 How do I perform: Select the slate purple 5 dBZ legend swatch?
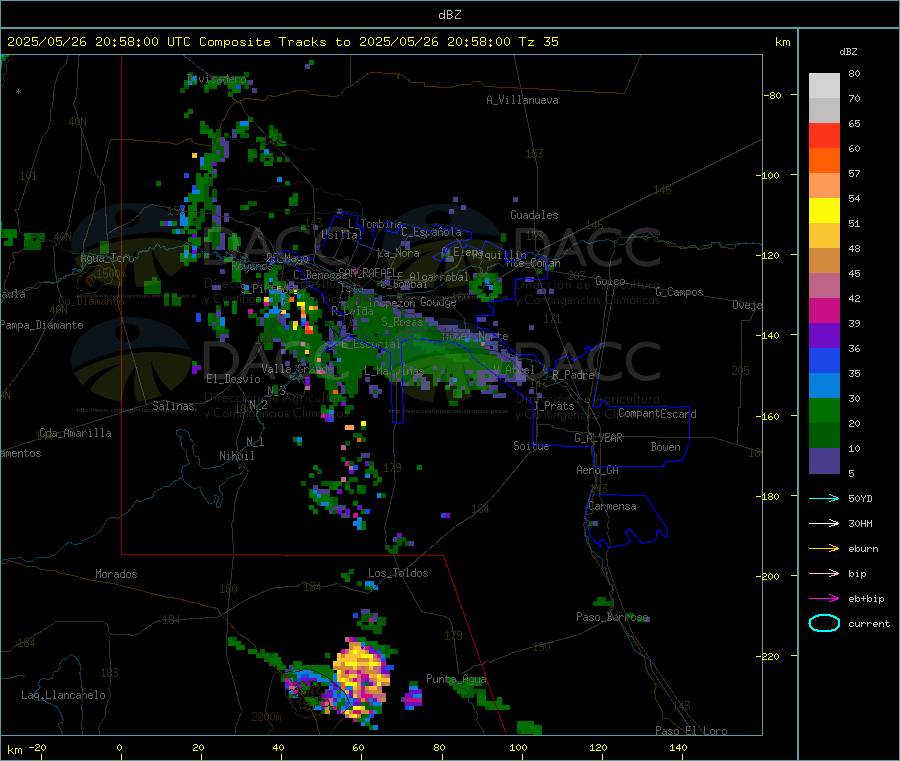click(x=824, y=461)
